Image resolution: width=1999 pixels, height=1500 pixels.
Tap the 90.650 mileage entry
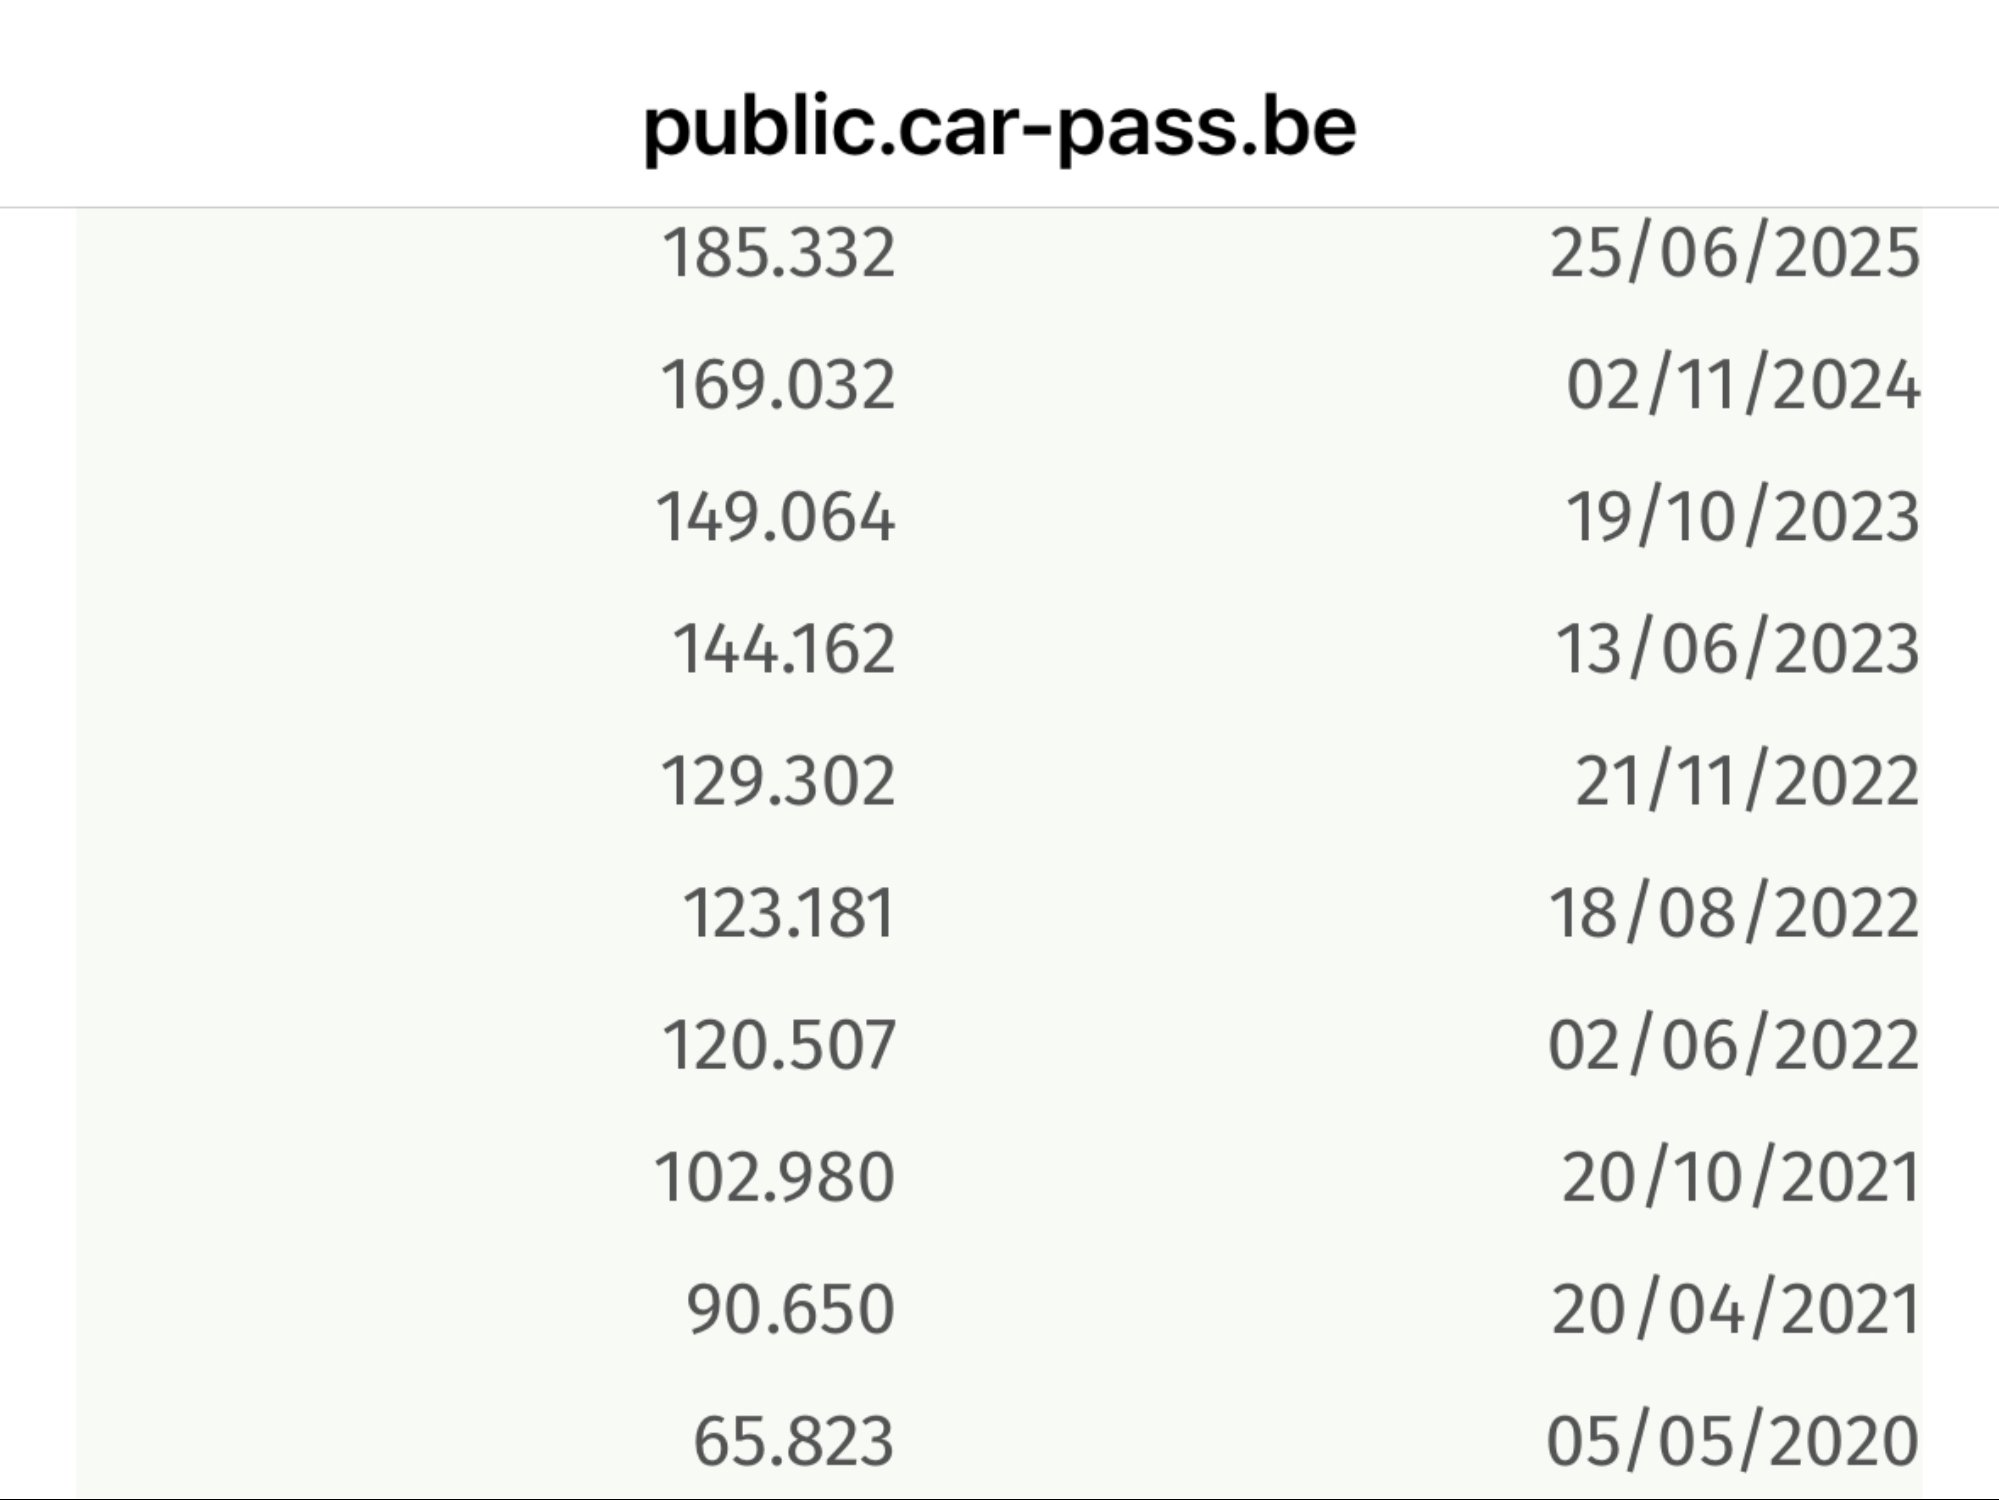790,1310
